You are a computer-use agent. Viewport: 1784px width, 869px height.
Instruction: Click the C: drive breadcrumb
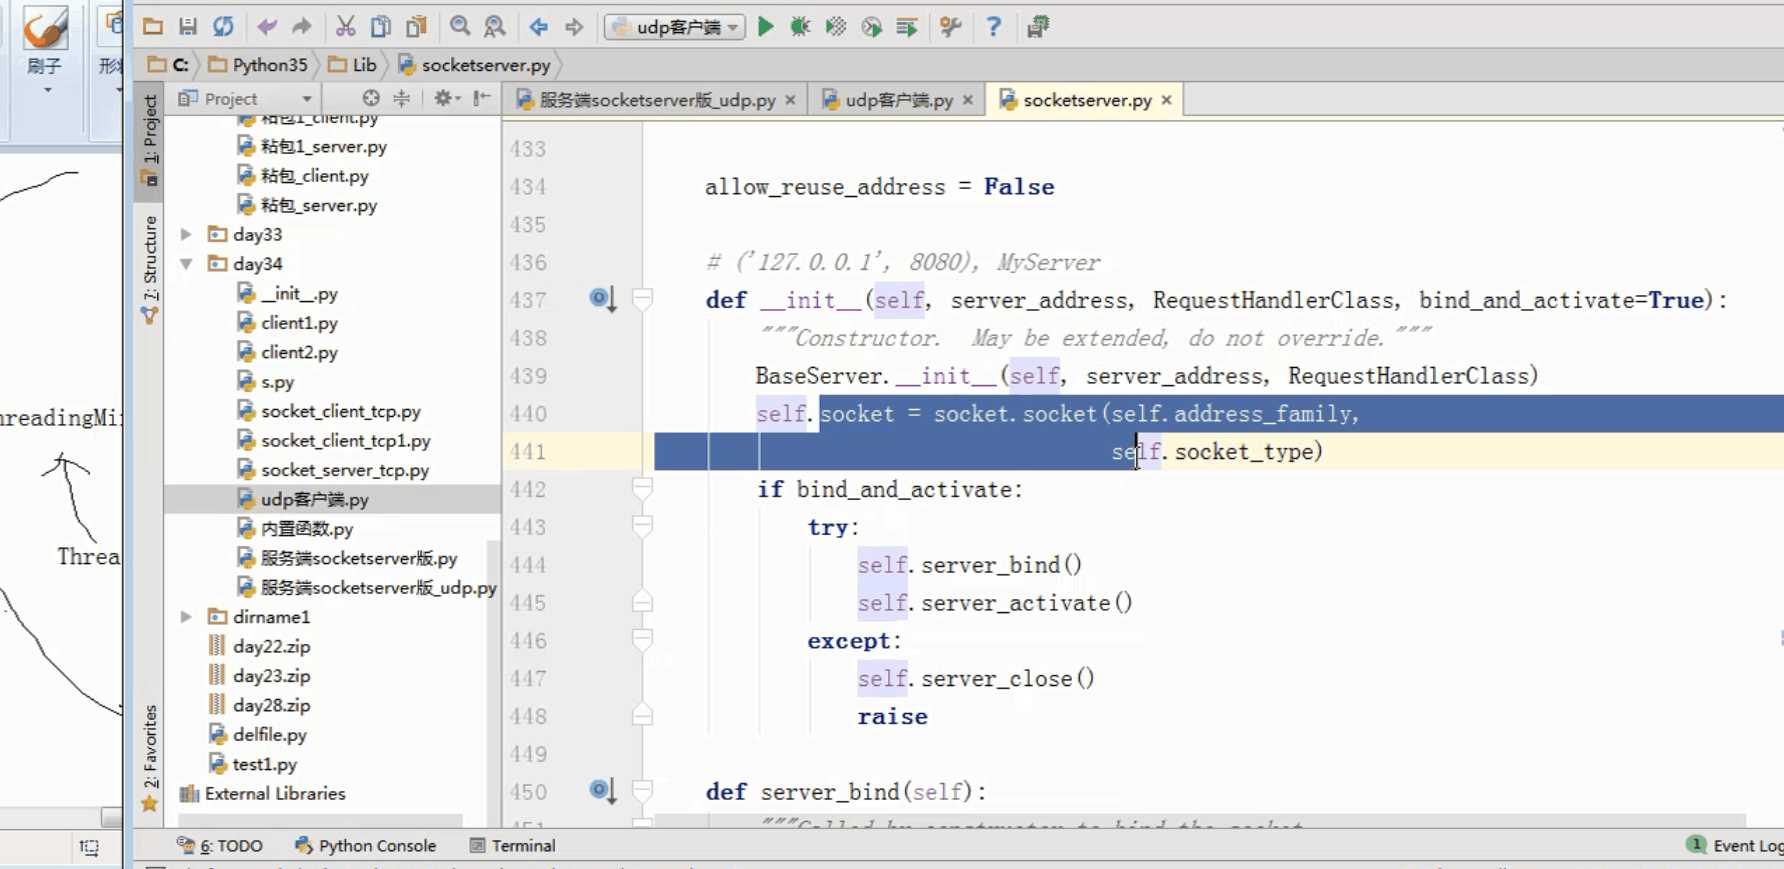coord(168,65)
